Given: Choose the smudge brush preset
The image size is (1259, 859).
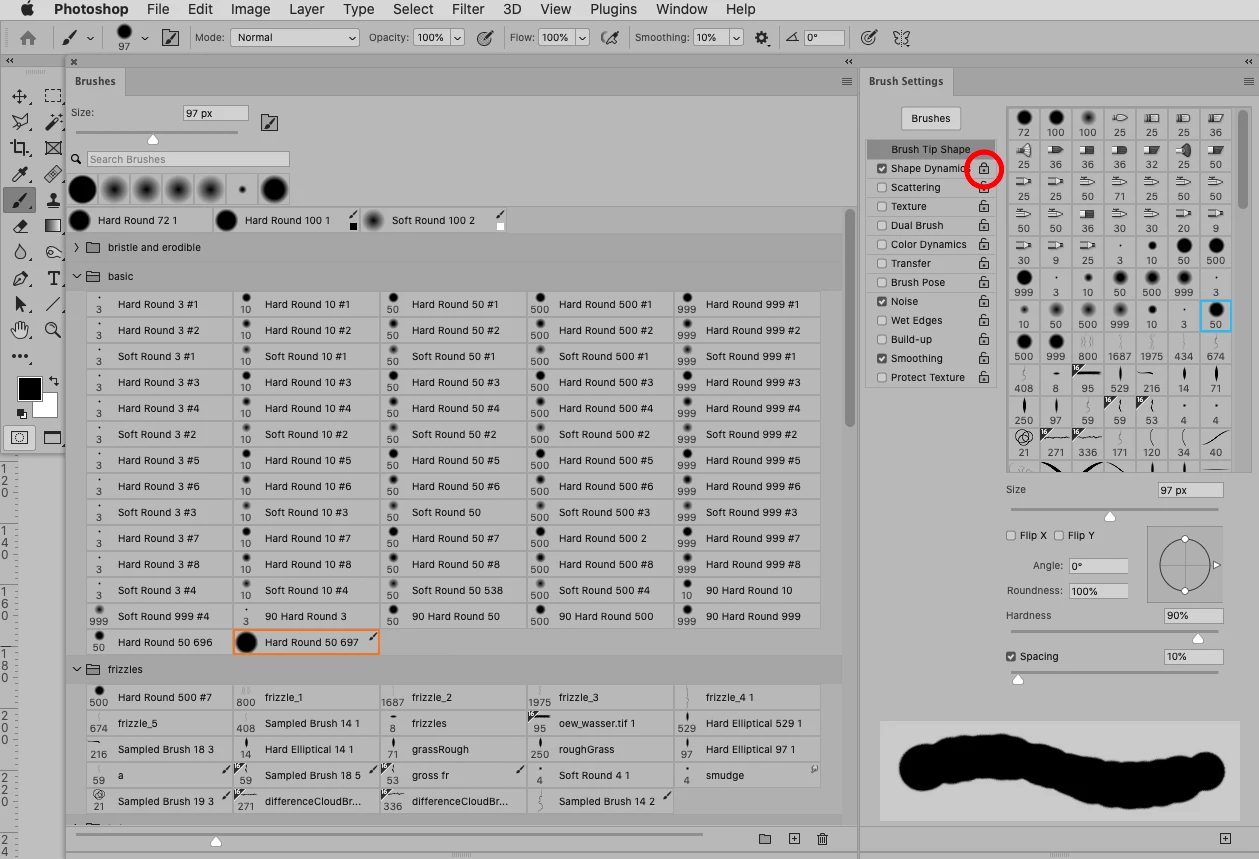Looking at the screenshot, I should tap(747, 776).
